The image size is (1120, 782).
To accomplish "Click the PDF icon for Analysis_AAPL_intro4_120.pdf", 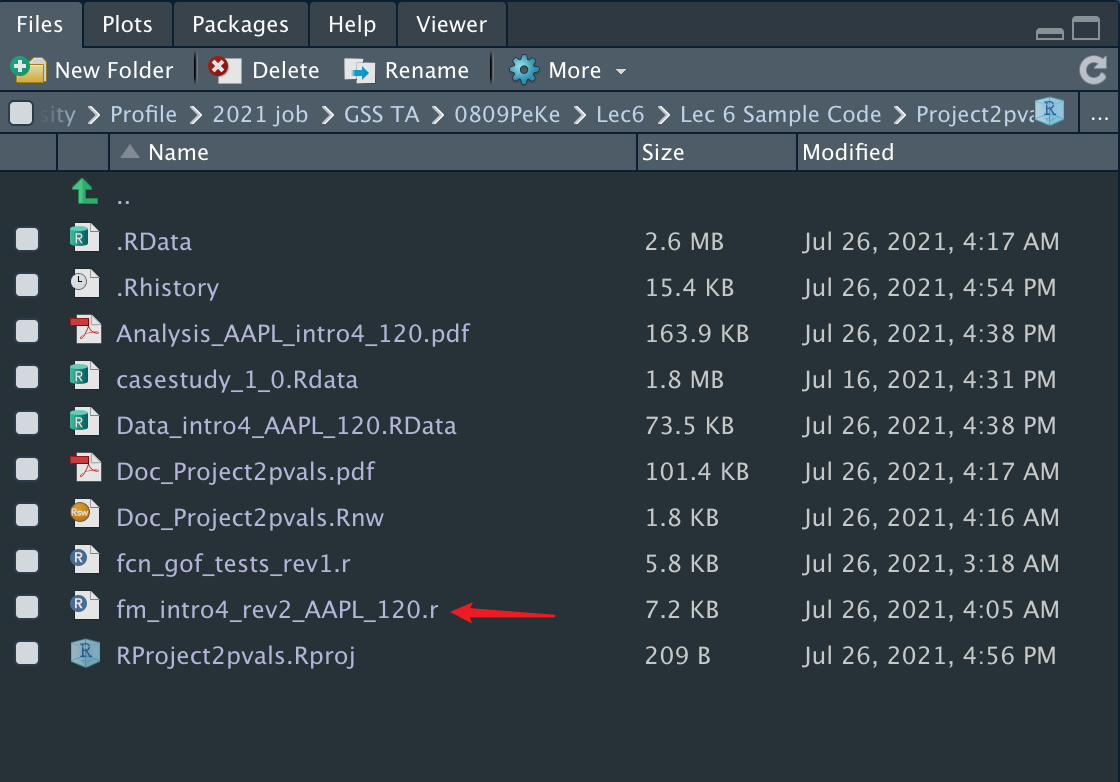I will pyautogui.click(x=85, y=333).
